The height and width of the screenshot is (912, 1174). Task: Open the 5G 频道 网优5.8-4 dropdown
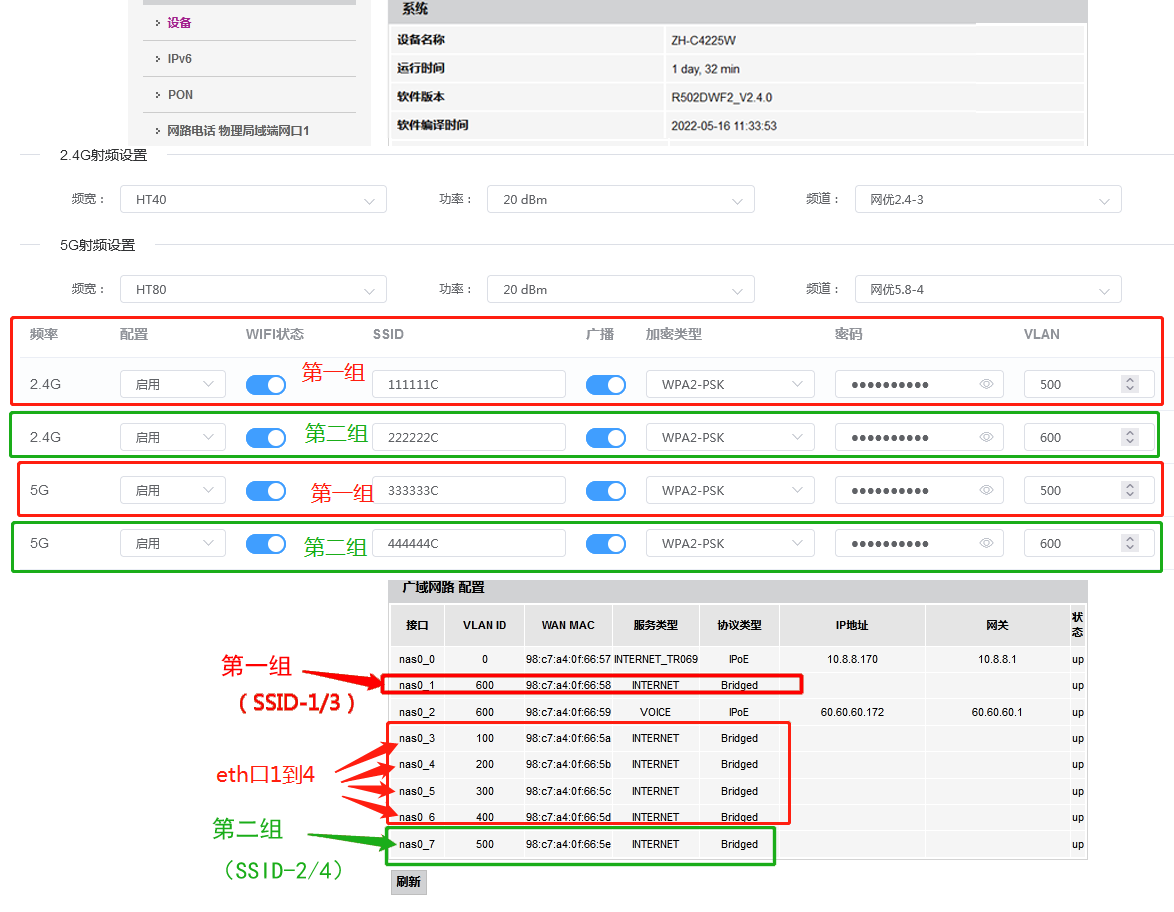[988, 289]
